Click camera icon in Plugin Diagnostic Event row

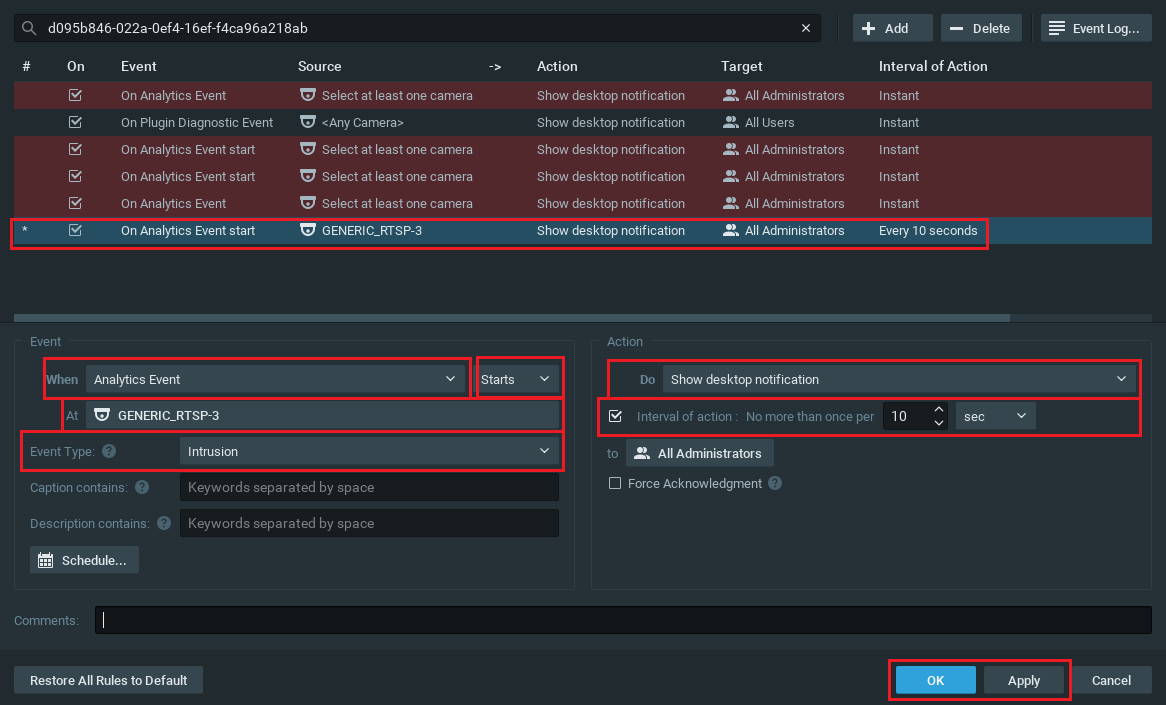coord(308,122)
